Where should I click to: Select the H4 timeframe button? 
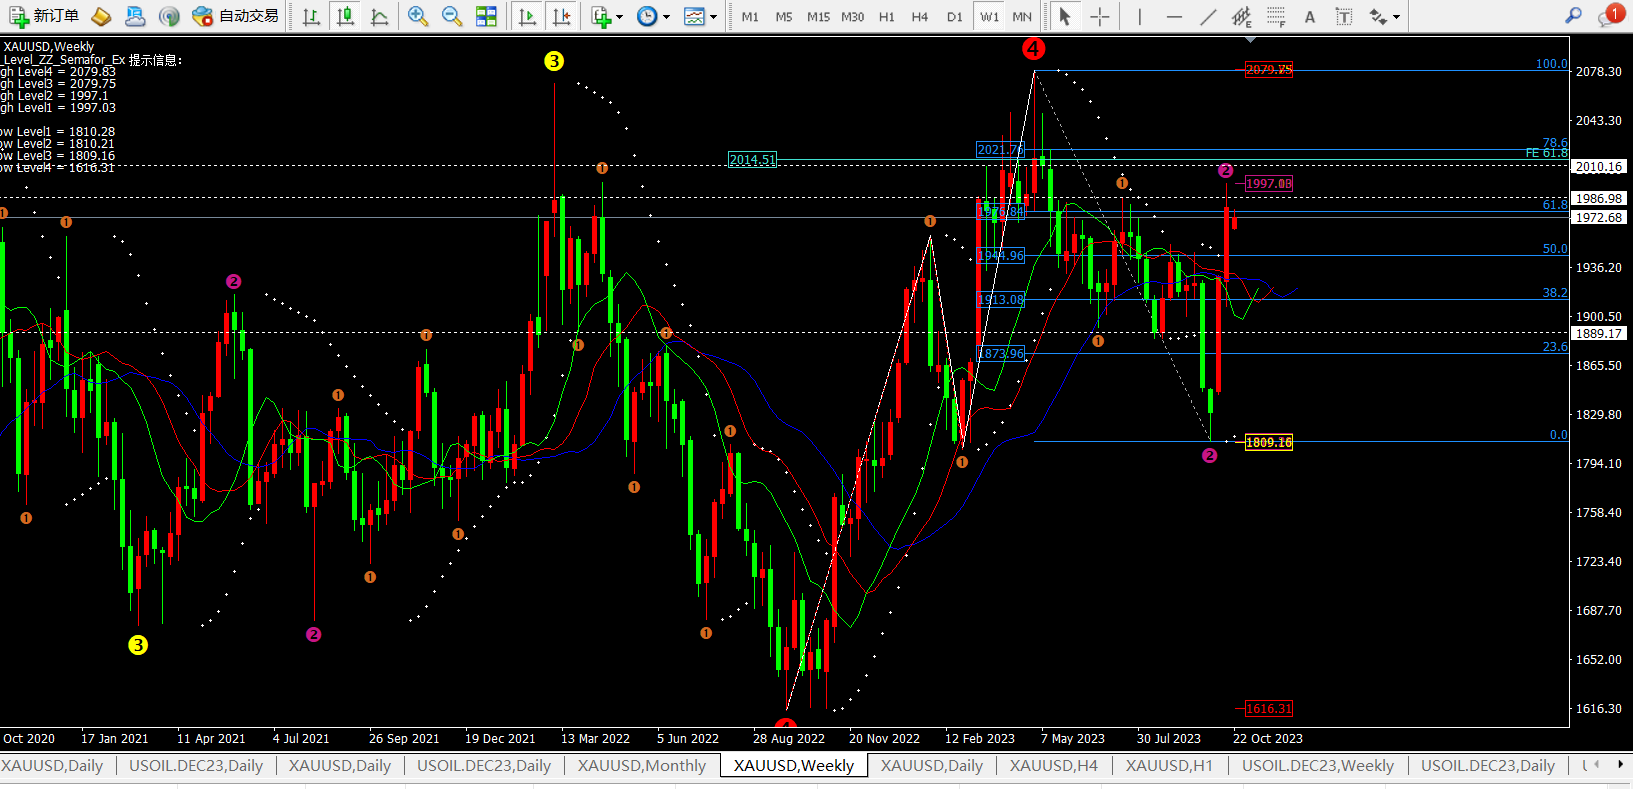click(x=920, y=16)
